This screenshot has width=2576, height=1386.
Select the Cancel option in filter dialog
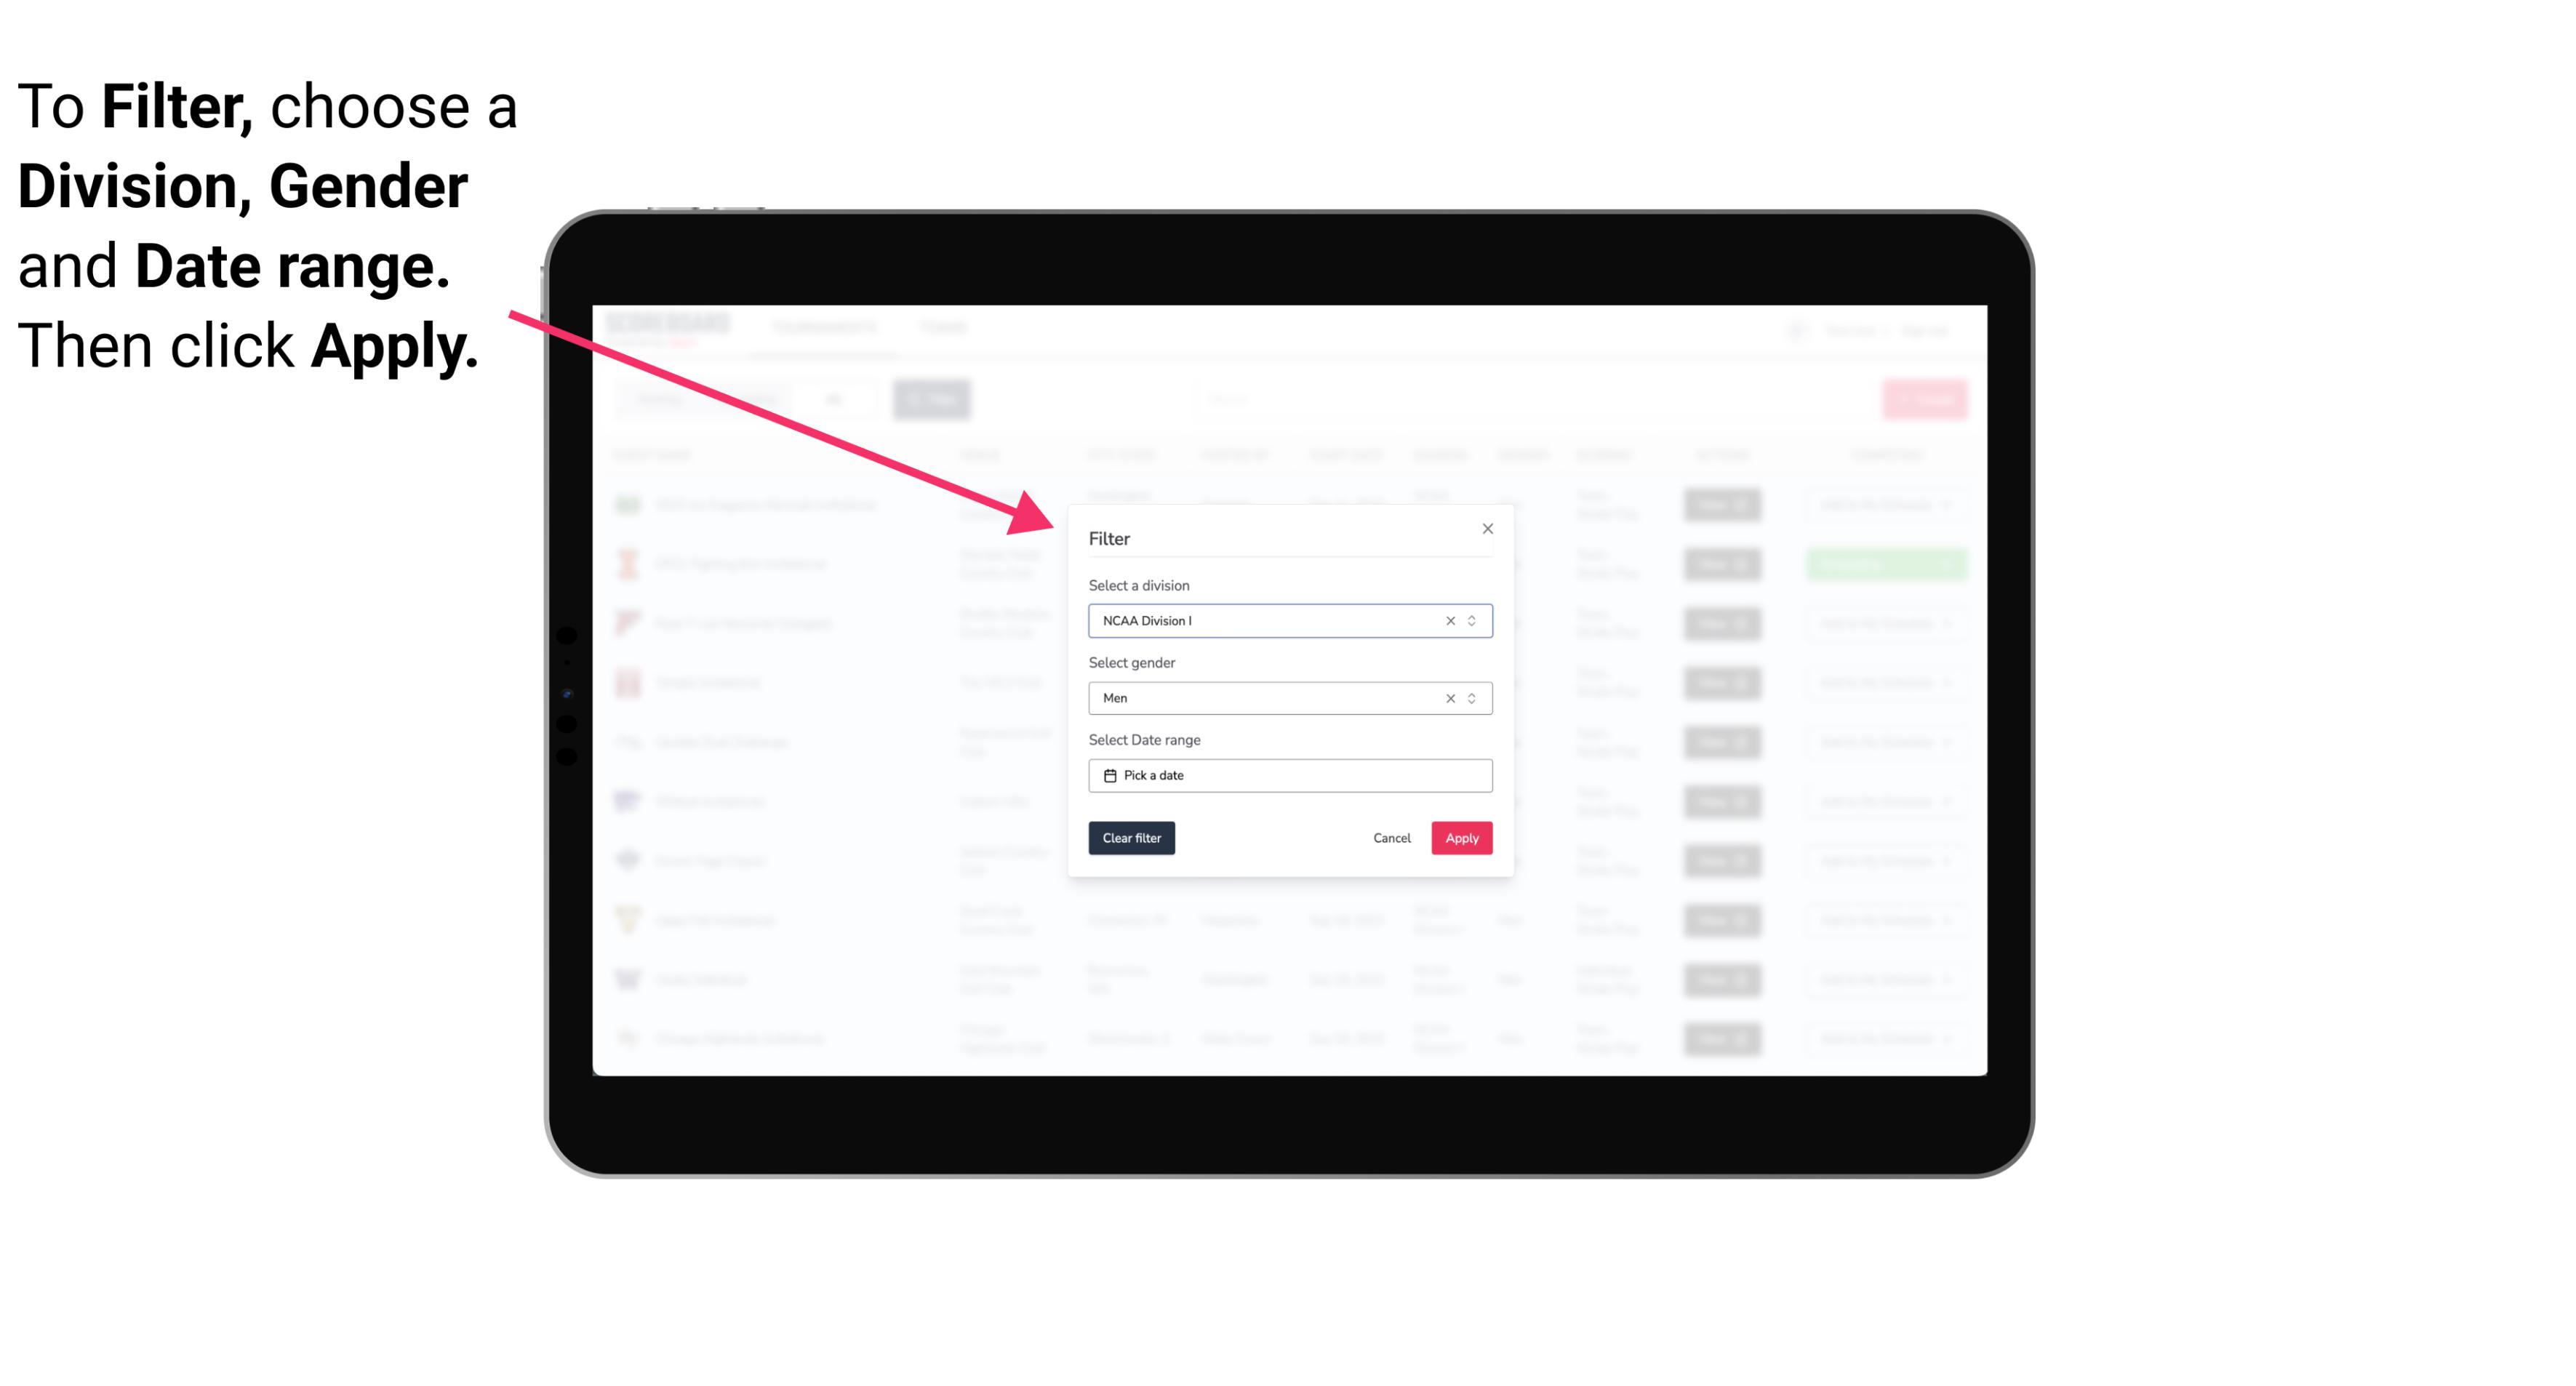[1393, 838]
